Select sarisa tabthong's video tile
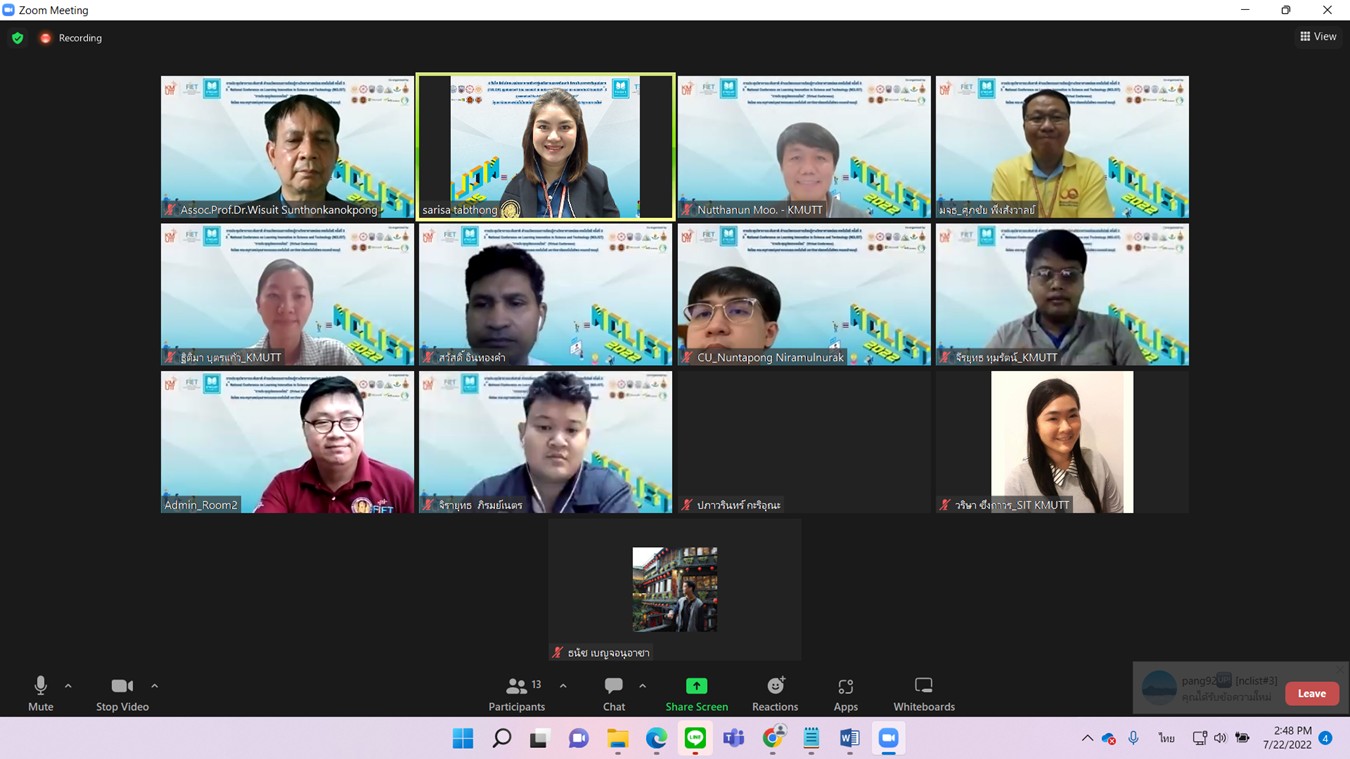 click(545, 146)
